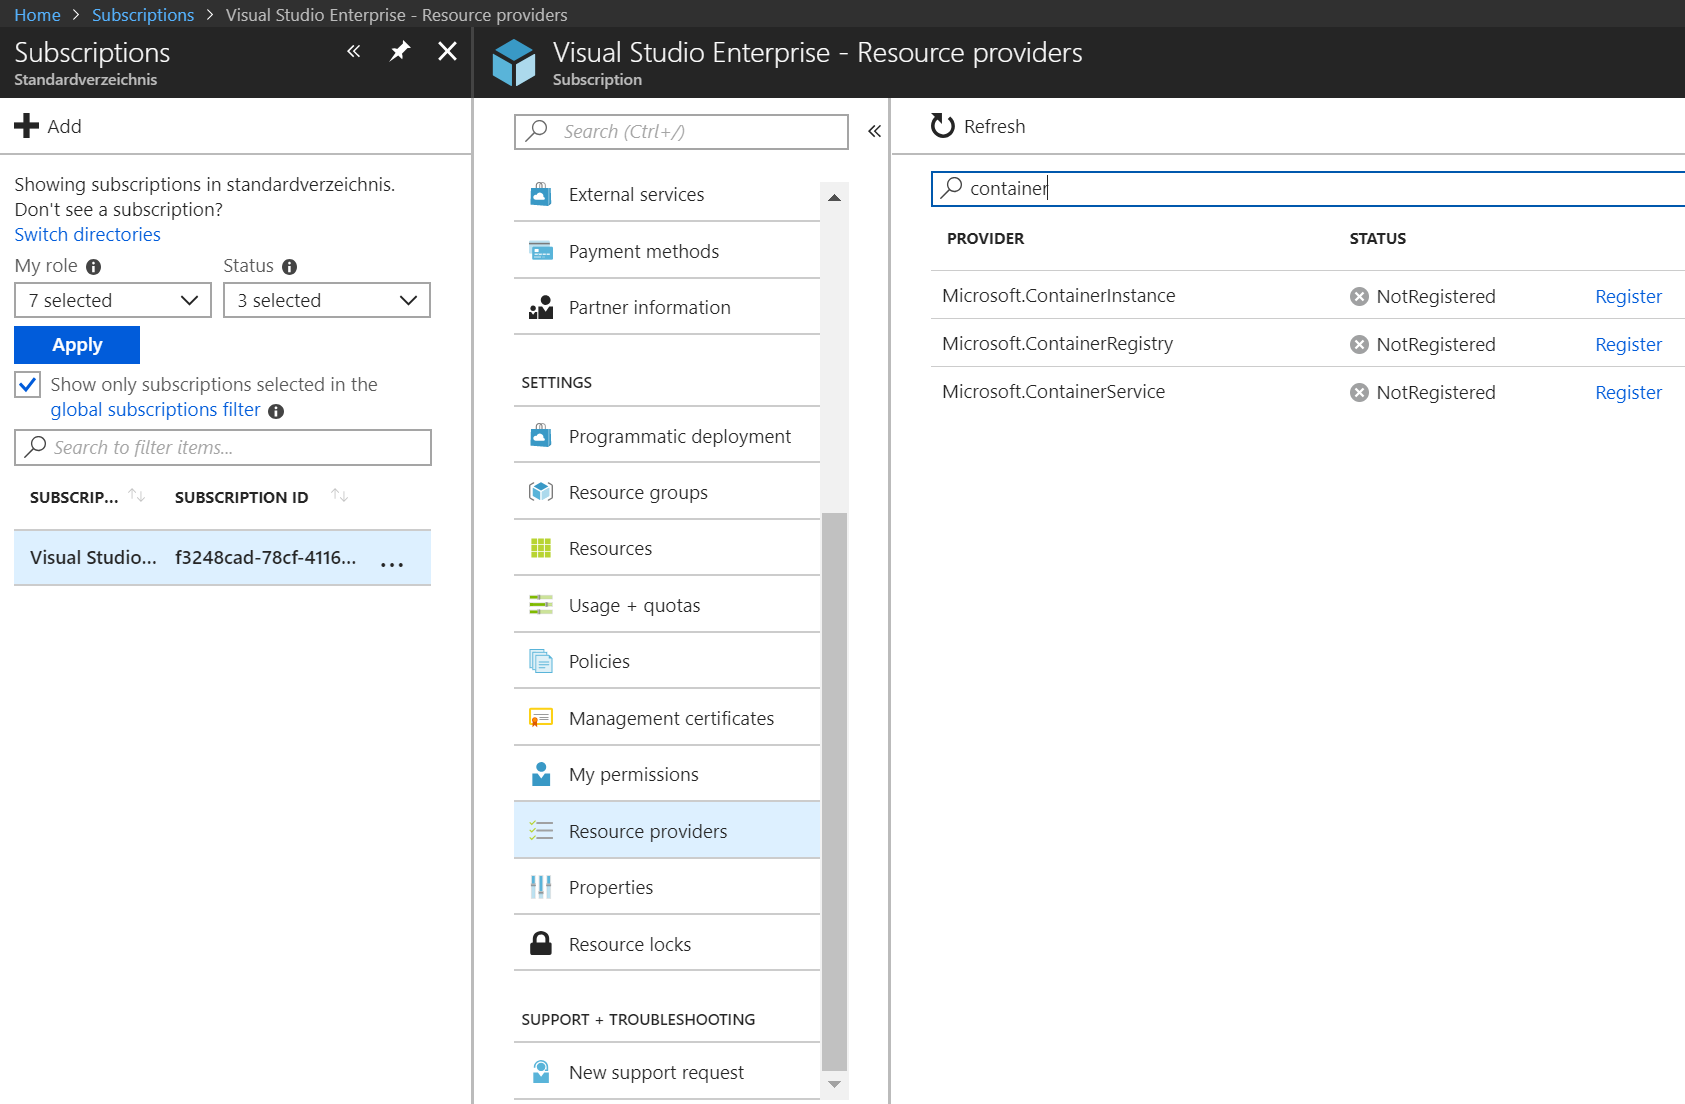Click the External services bag icon
This screenshot has width=1685, height=1104.
click(x=541, y=194)
